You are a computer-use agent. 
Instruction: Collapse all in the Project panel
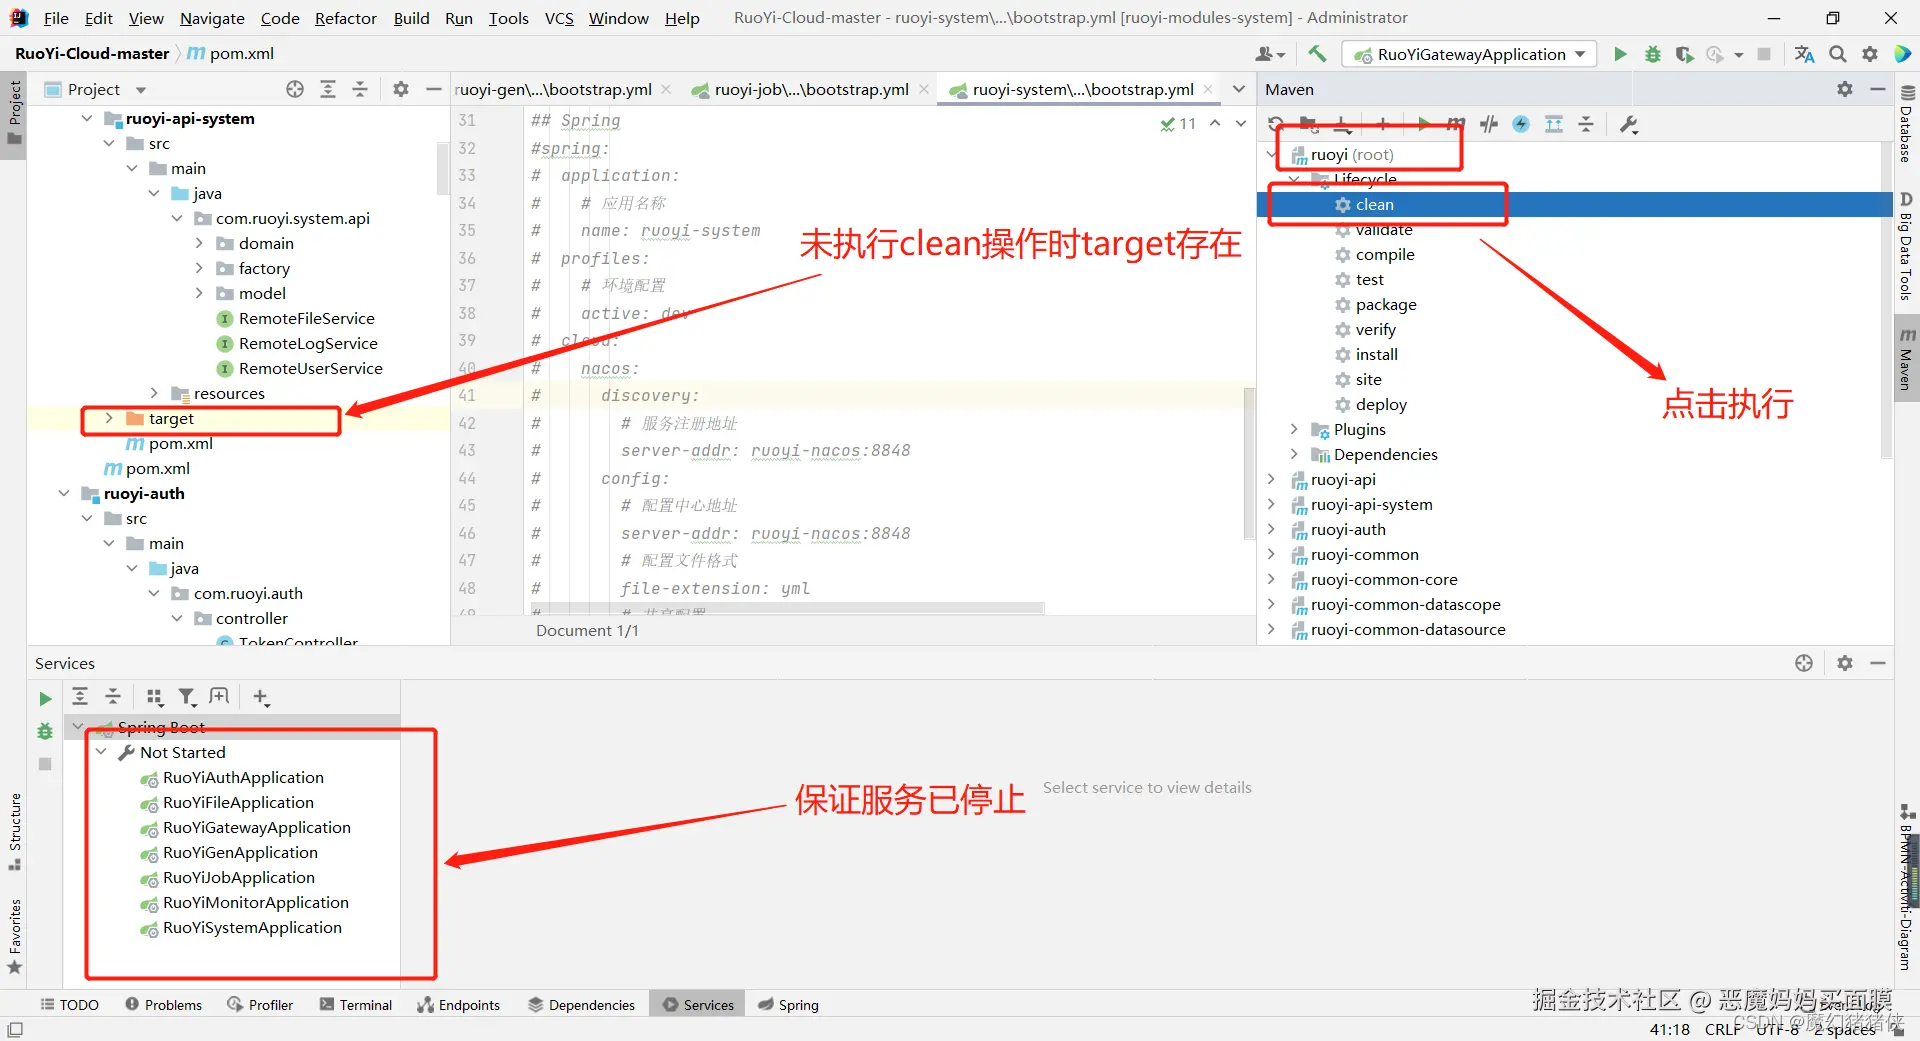[x=360, y=89]
